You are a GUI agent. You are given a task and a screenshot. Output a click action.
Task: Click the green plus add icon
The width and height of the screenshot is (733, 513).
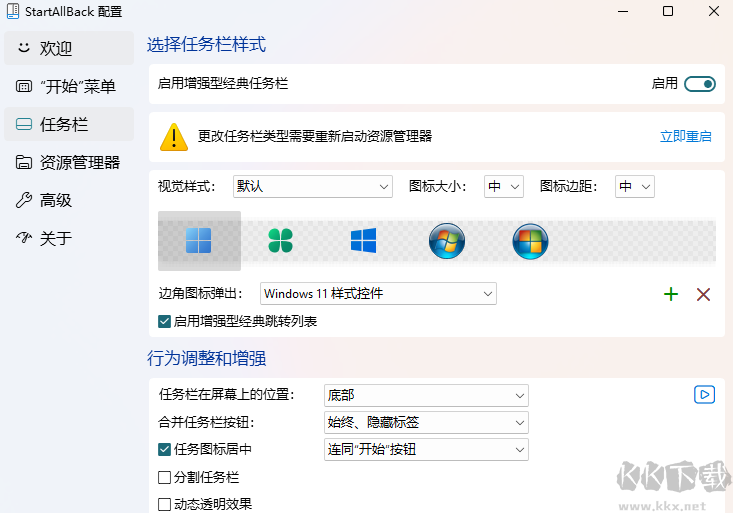[x=671, y=294]
